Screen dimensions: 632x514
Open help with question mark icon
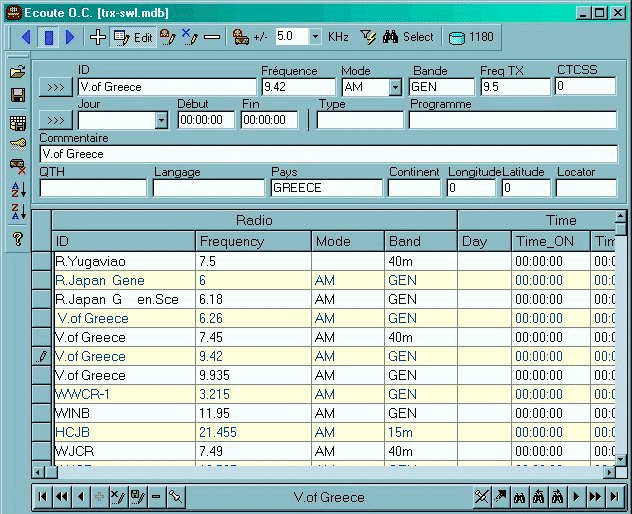(18, 239)
